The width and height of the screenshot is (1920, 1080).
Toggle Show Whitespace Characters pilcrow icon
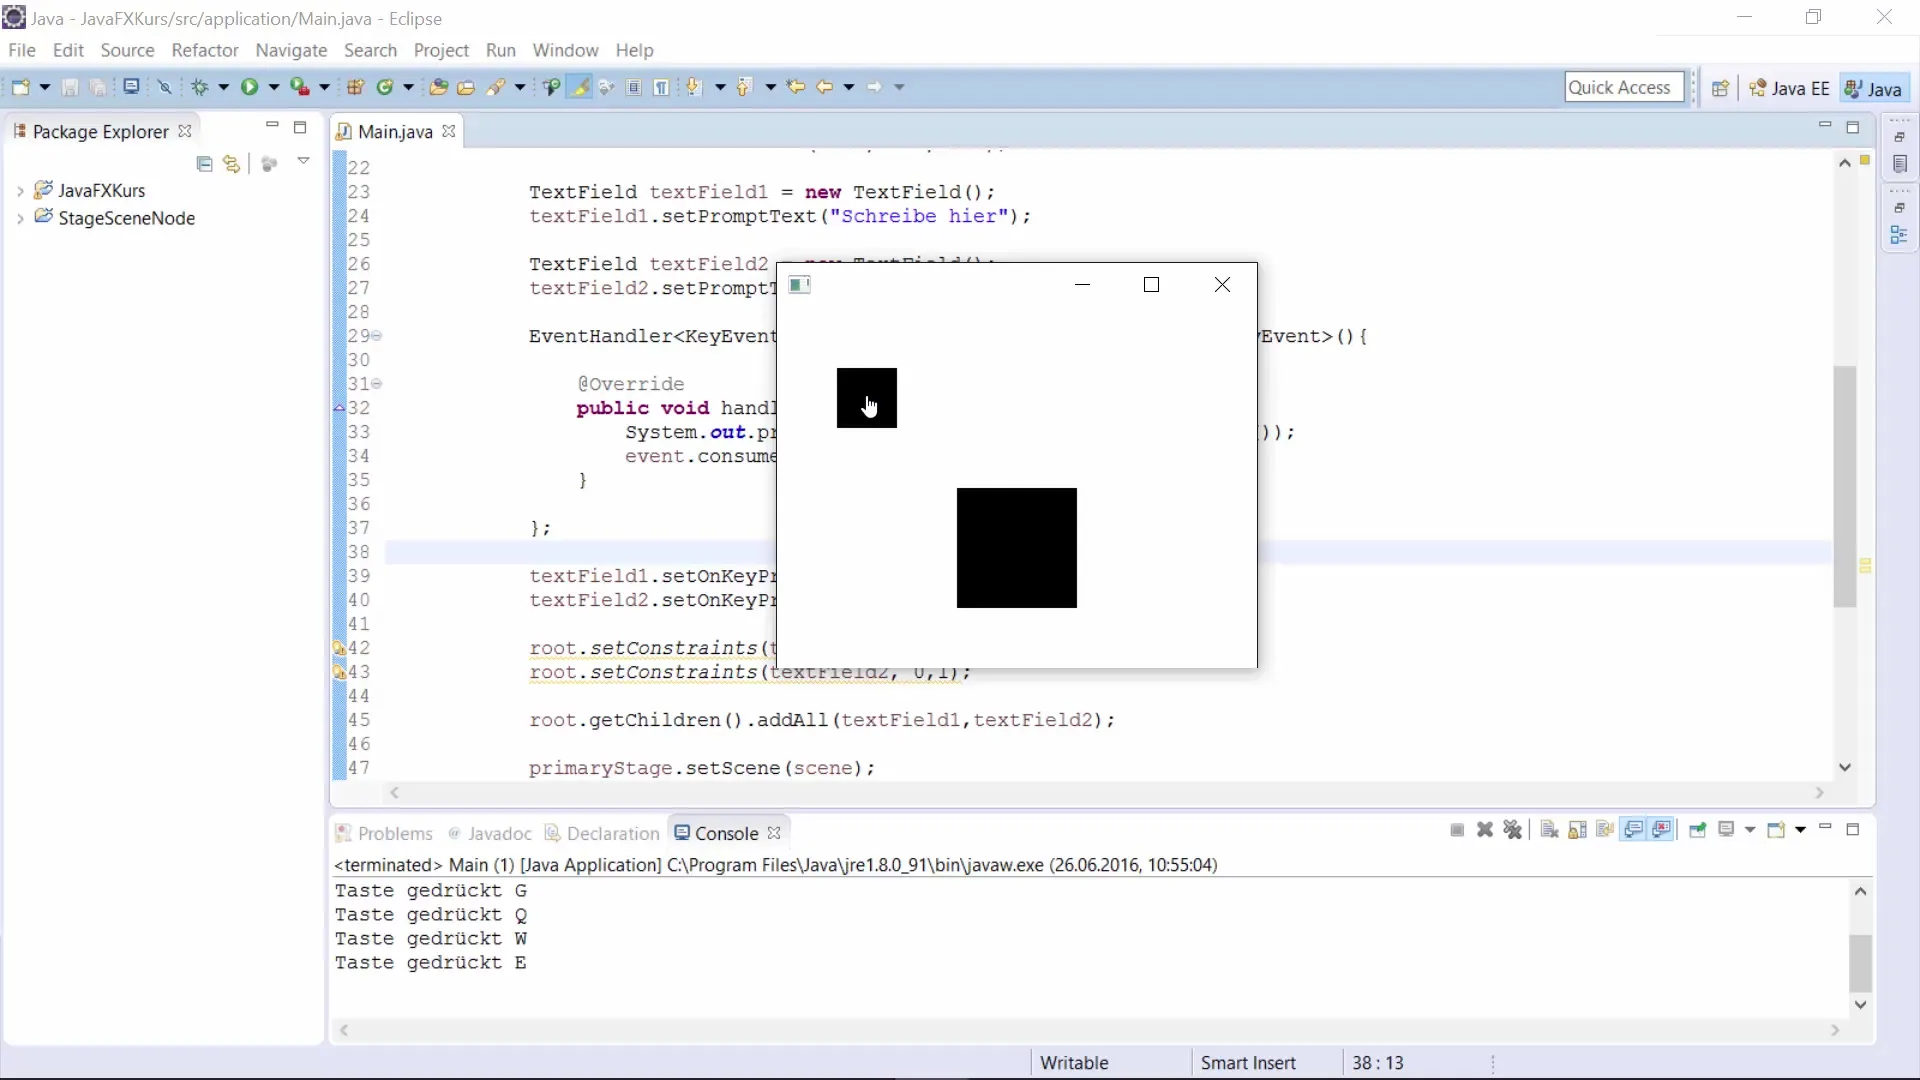tap(662, 87)
